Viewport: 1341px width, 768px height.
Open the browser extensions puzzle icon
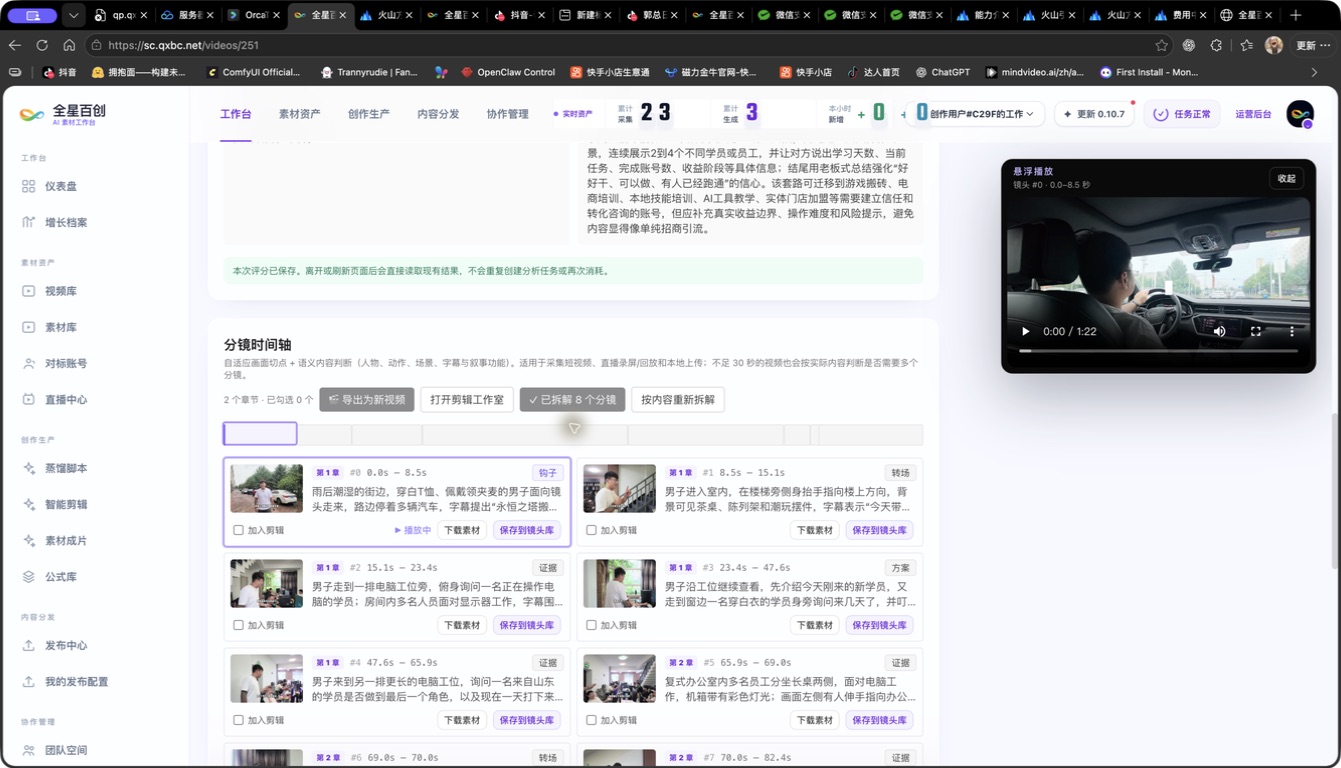tap(1216, 45)
